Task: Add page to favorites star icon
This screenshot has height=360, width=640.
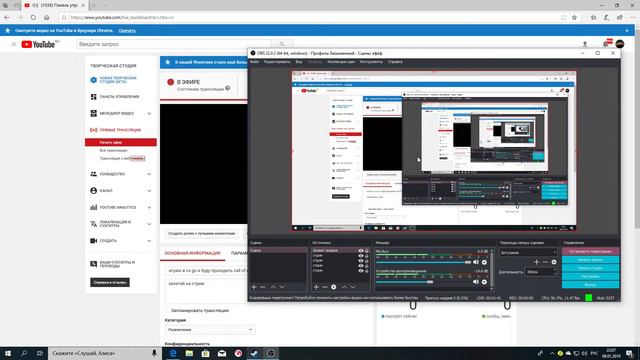Action: (x=574, y=18)
